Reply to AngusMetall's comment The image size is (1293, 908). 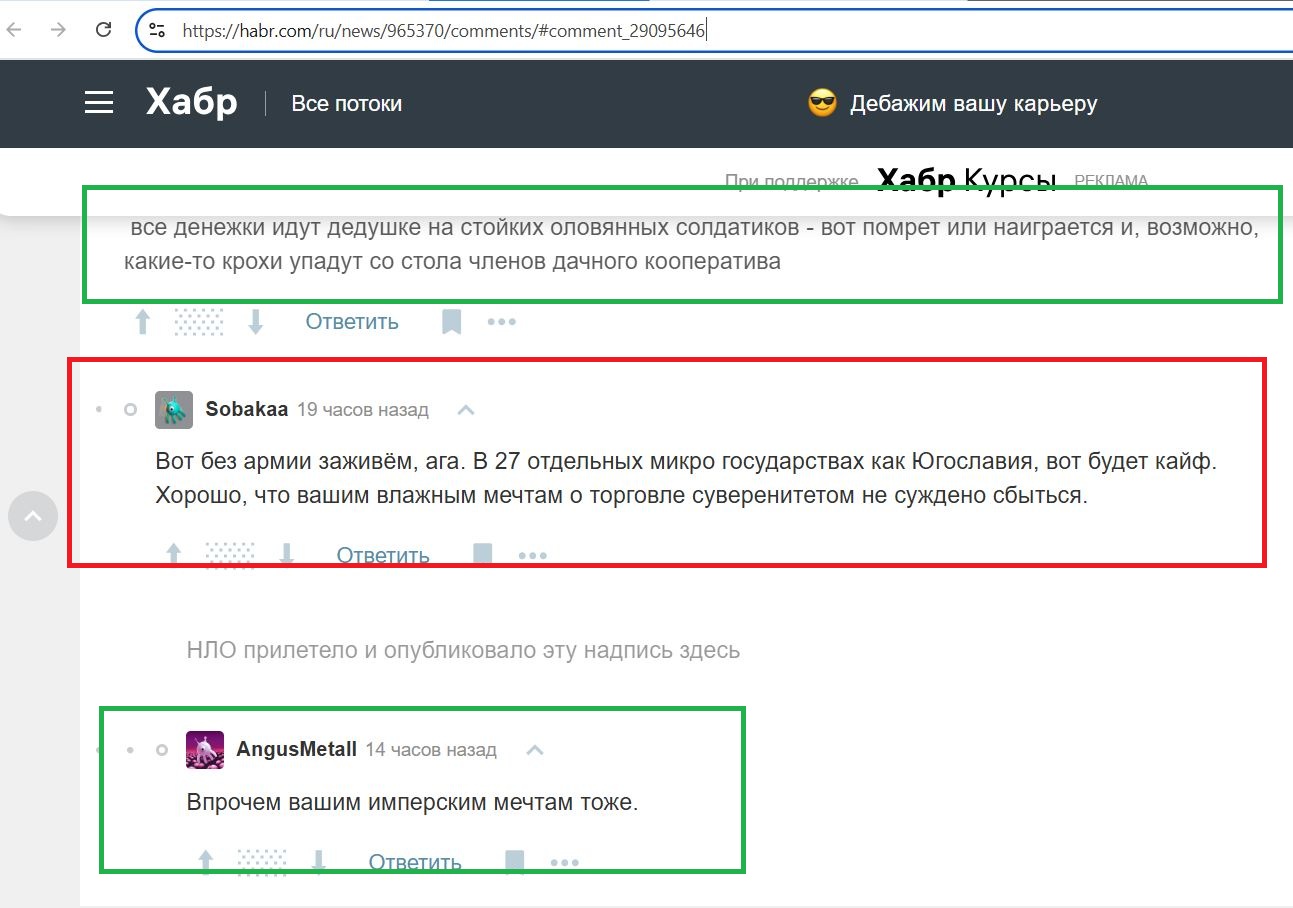(413, 861)
